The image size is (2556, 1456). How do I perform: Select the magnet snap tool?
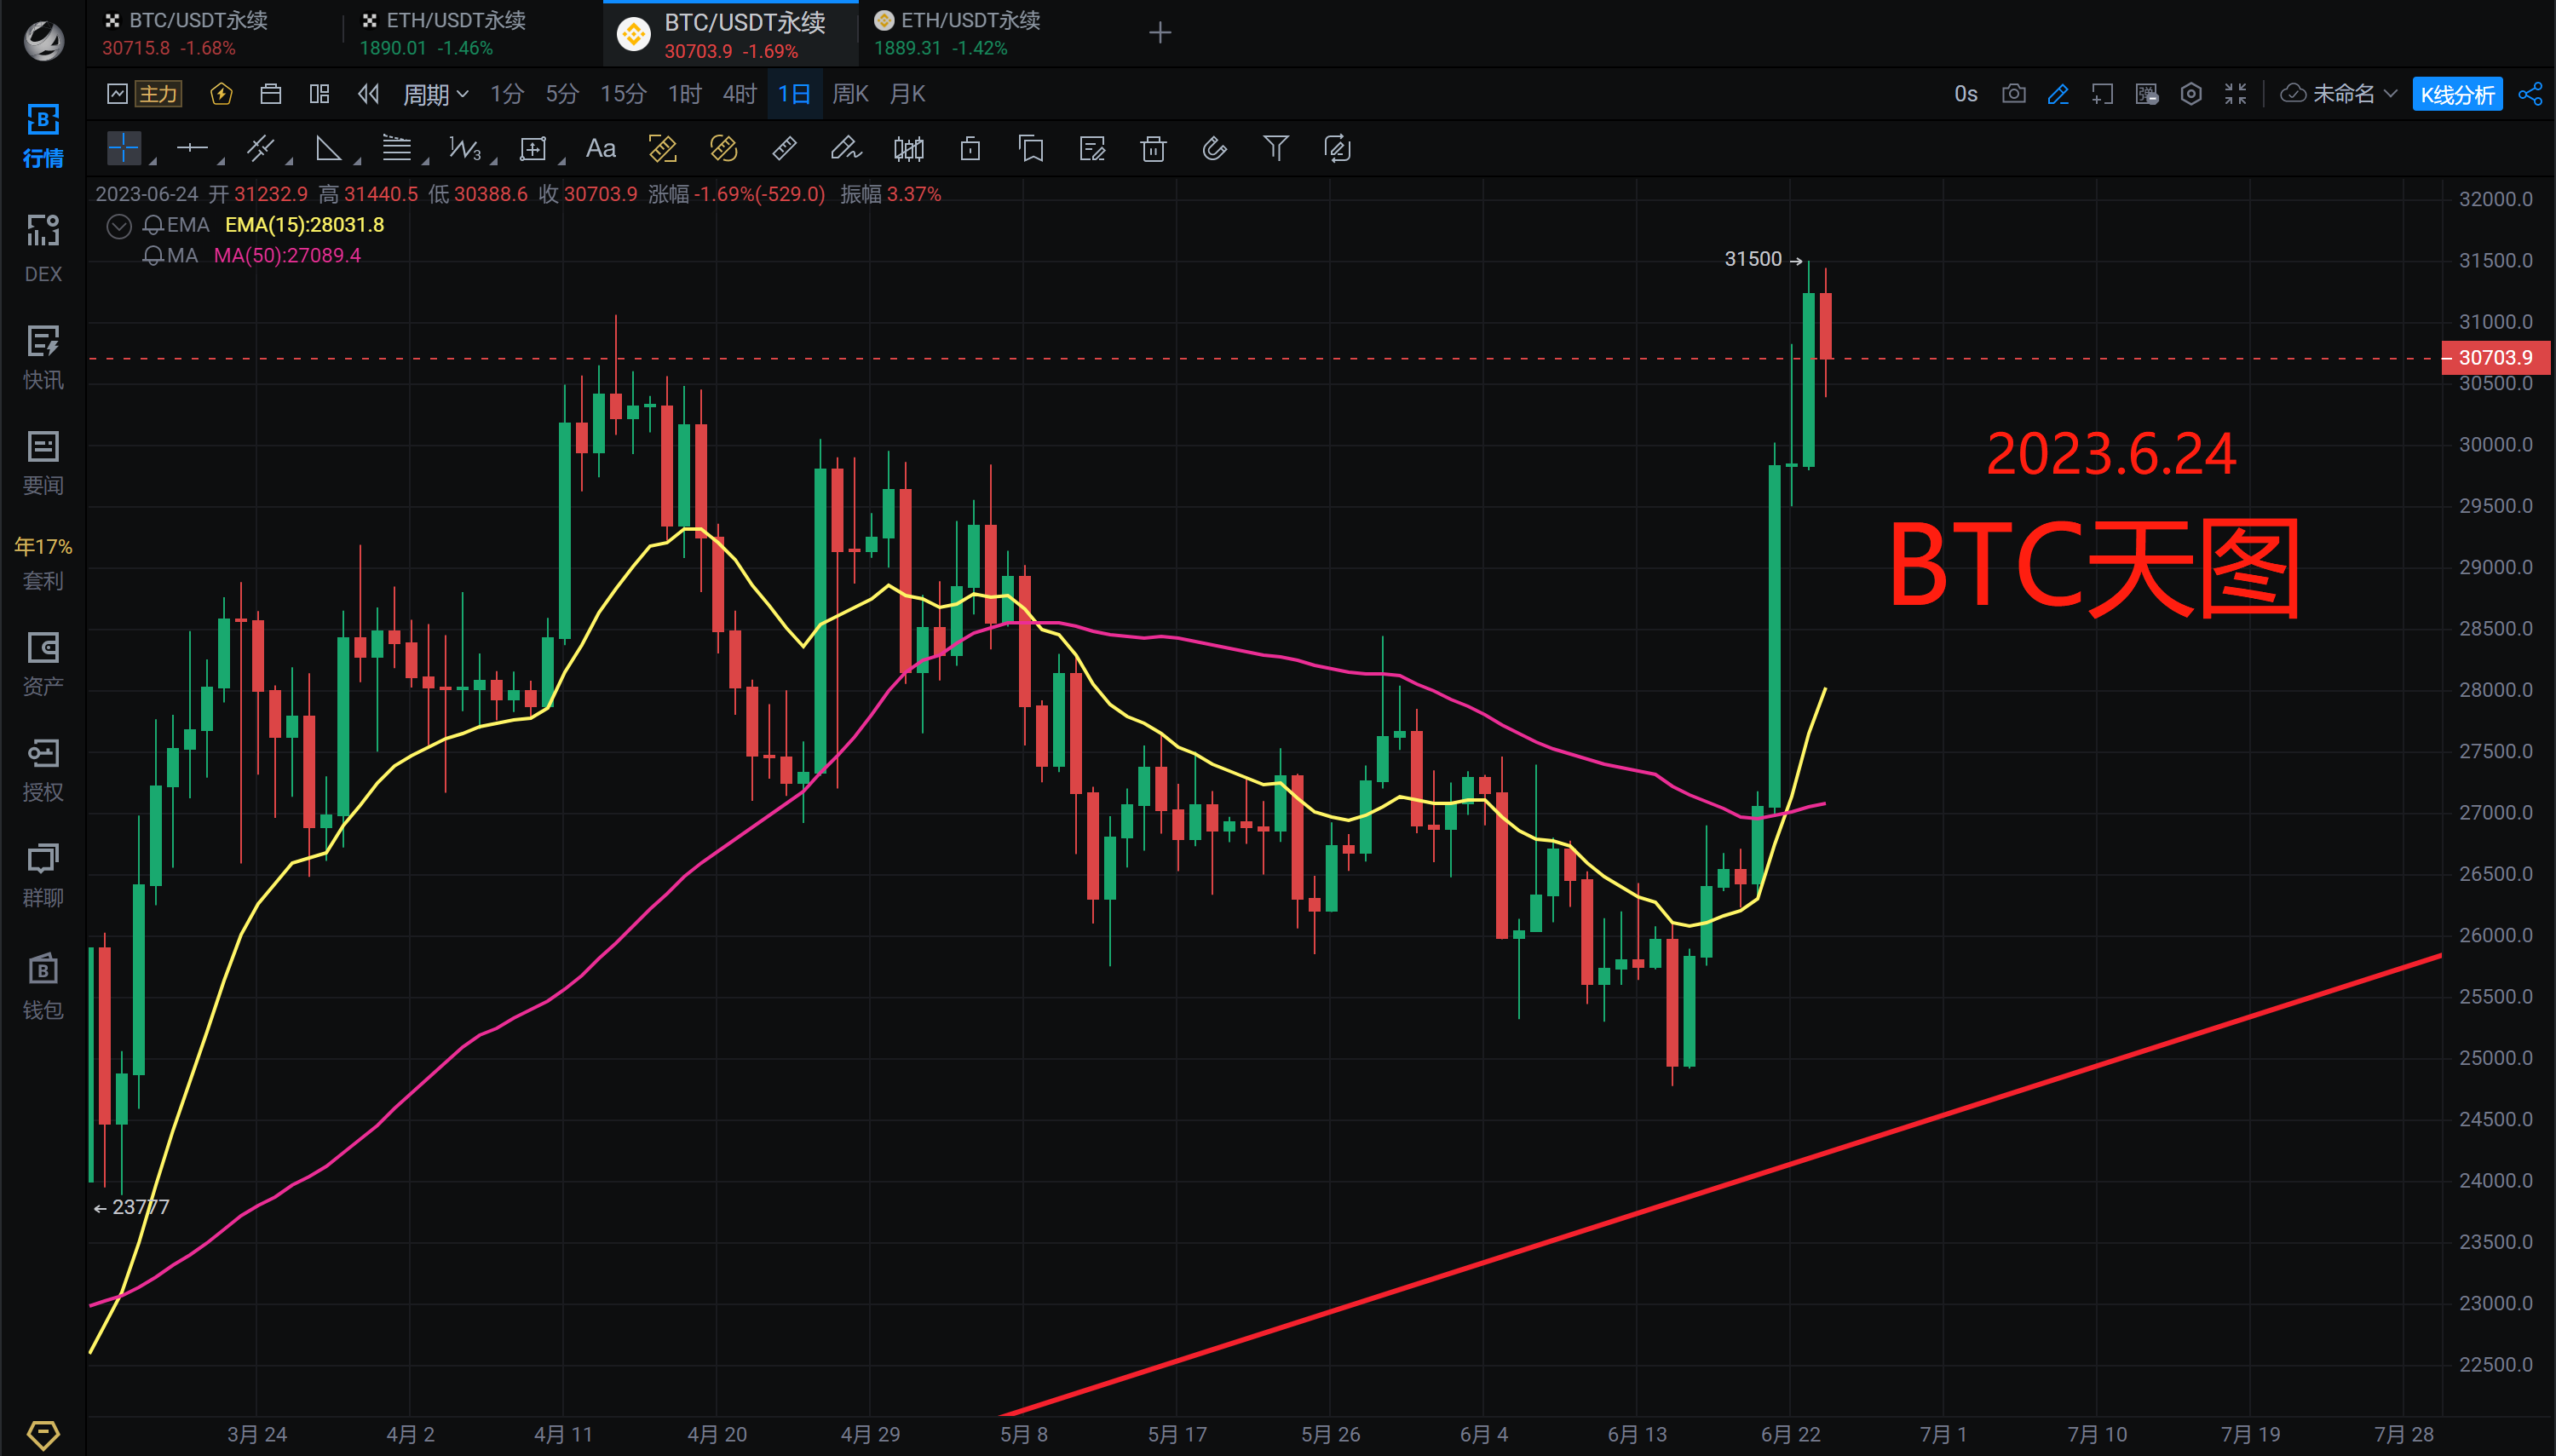pos(1214,149)
